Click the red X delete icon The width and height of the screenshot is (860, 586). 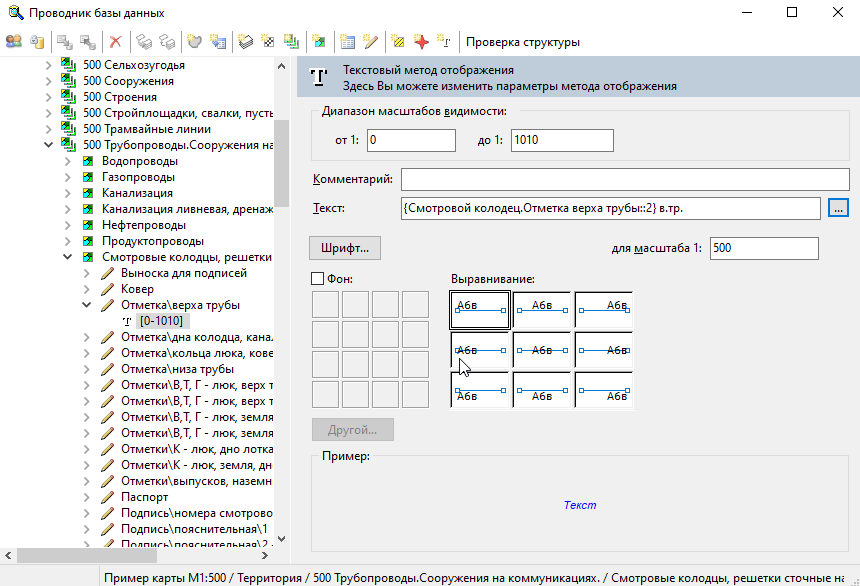click(x=116, y=42)
